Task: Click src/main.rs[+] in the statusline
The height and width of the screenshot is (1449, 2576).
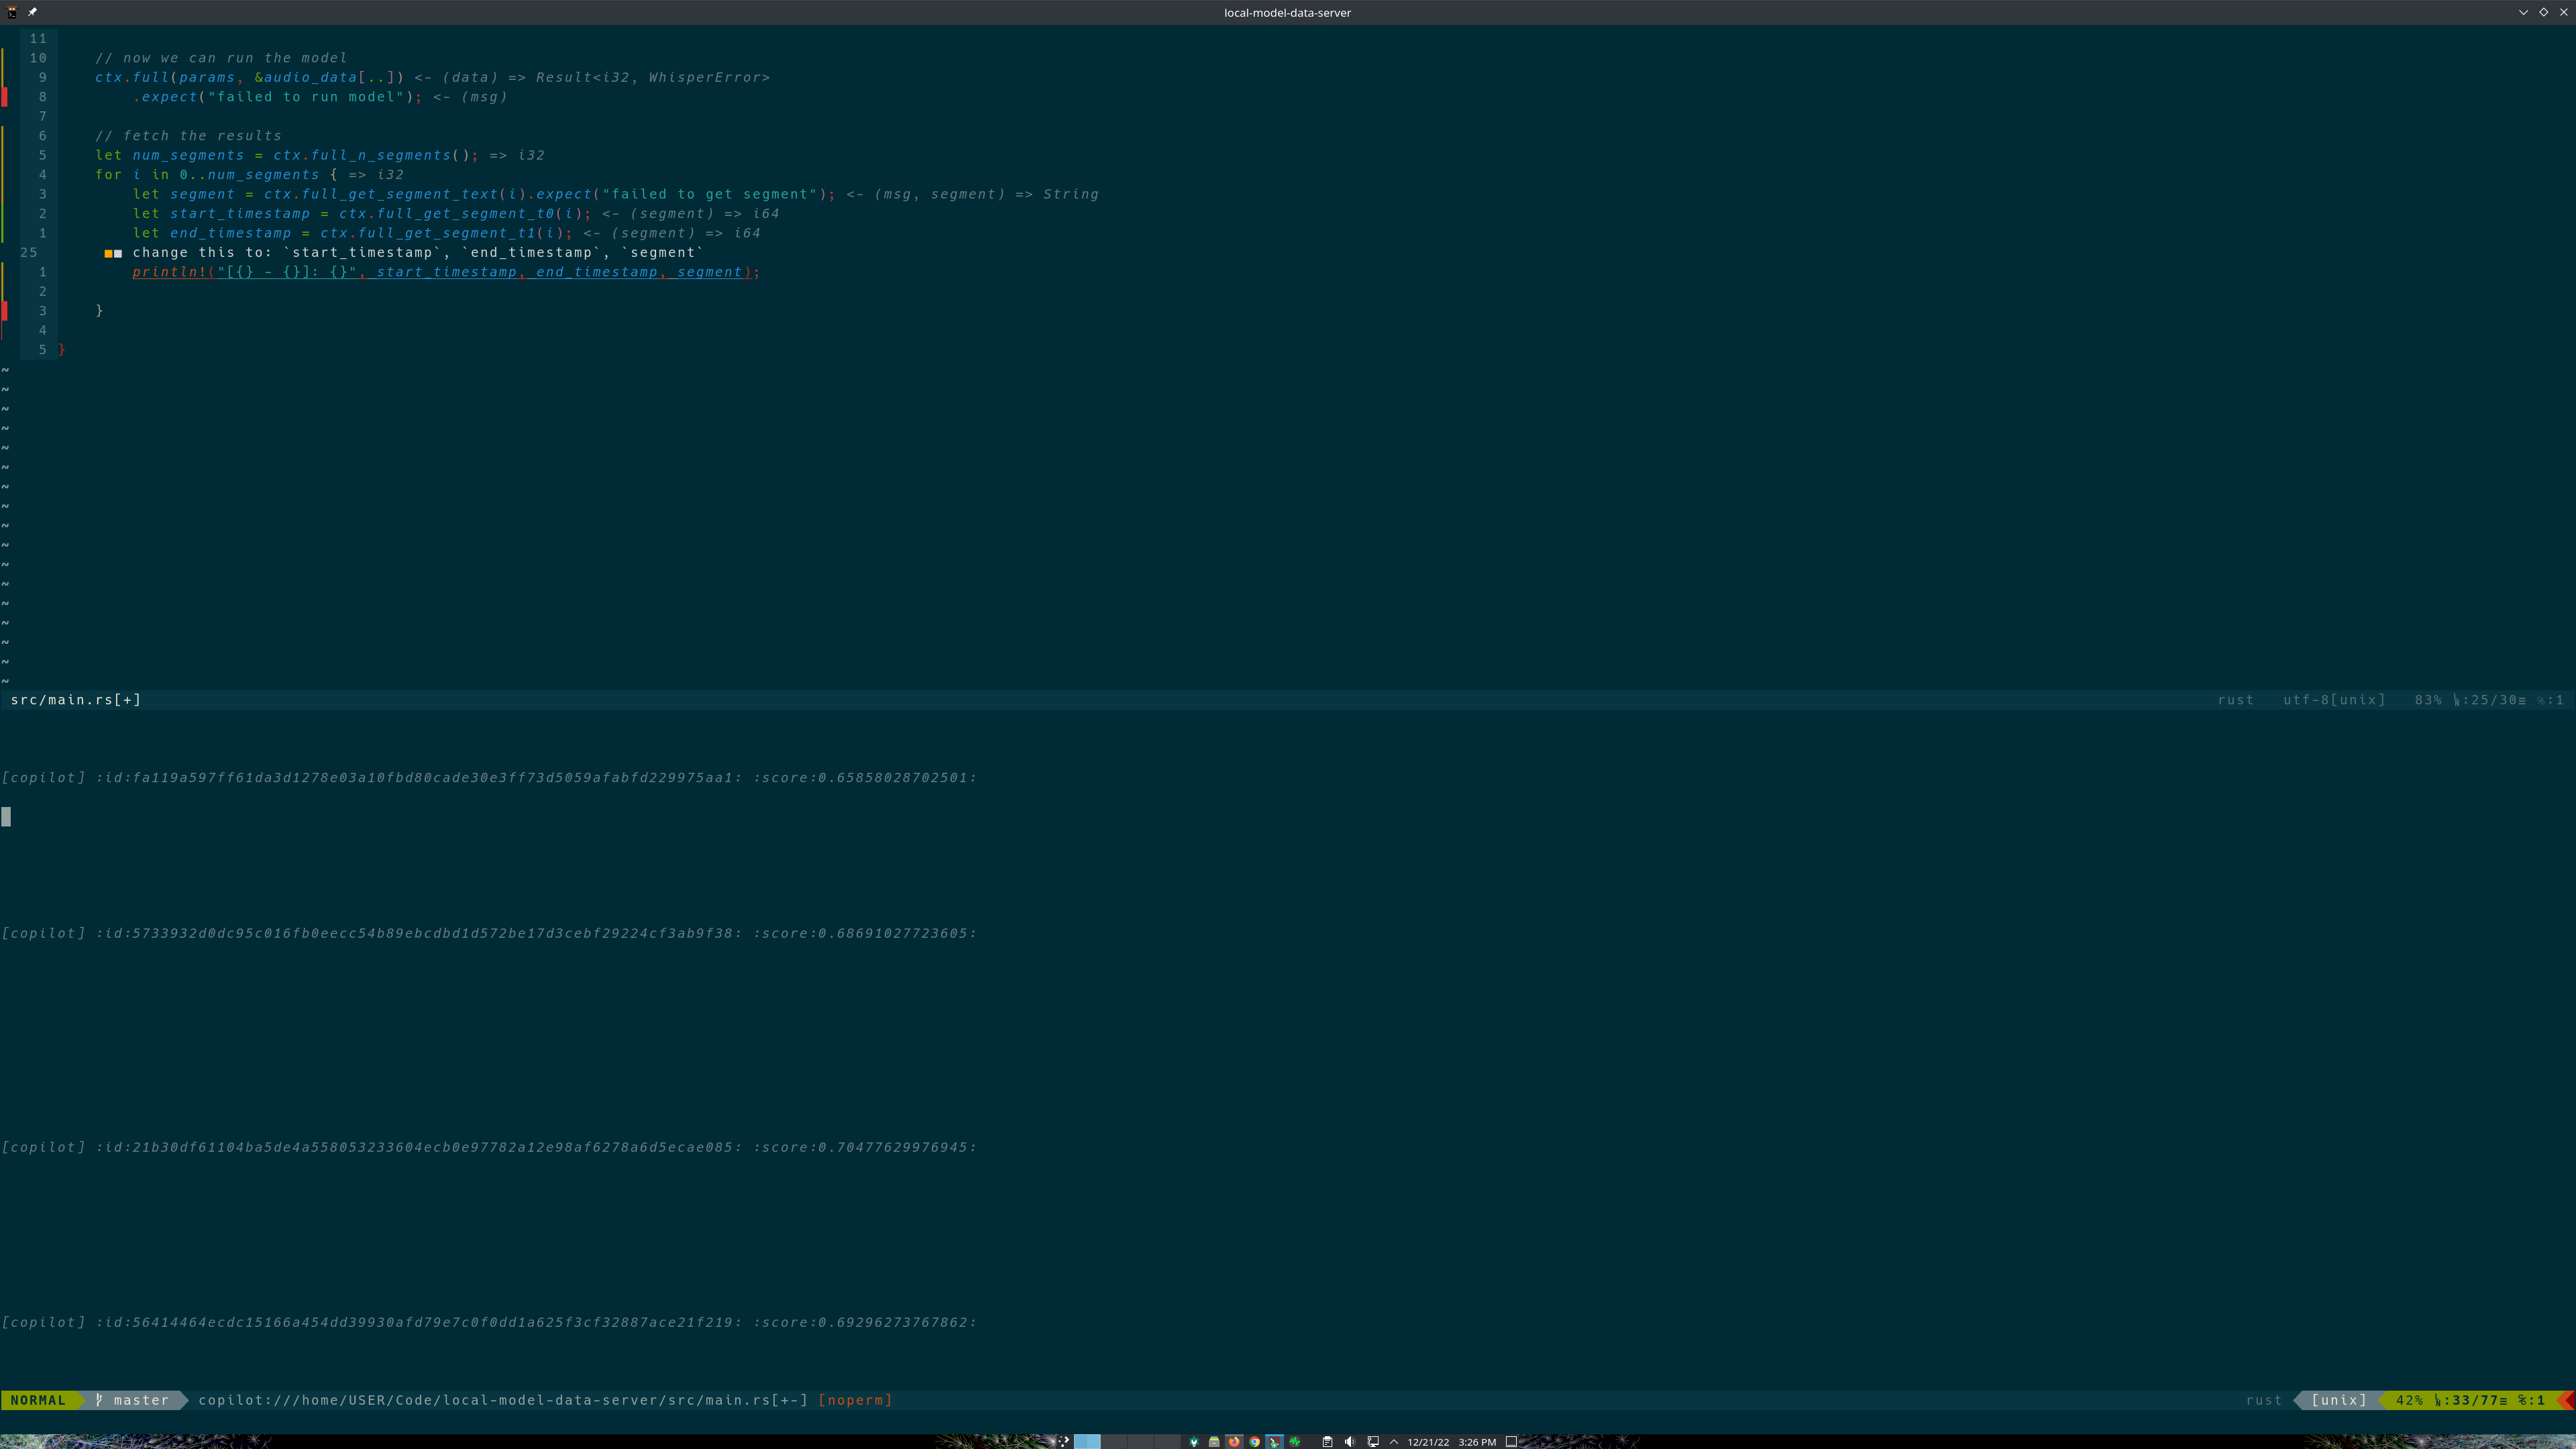Action: click(x=74, y=699)
